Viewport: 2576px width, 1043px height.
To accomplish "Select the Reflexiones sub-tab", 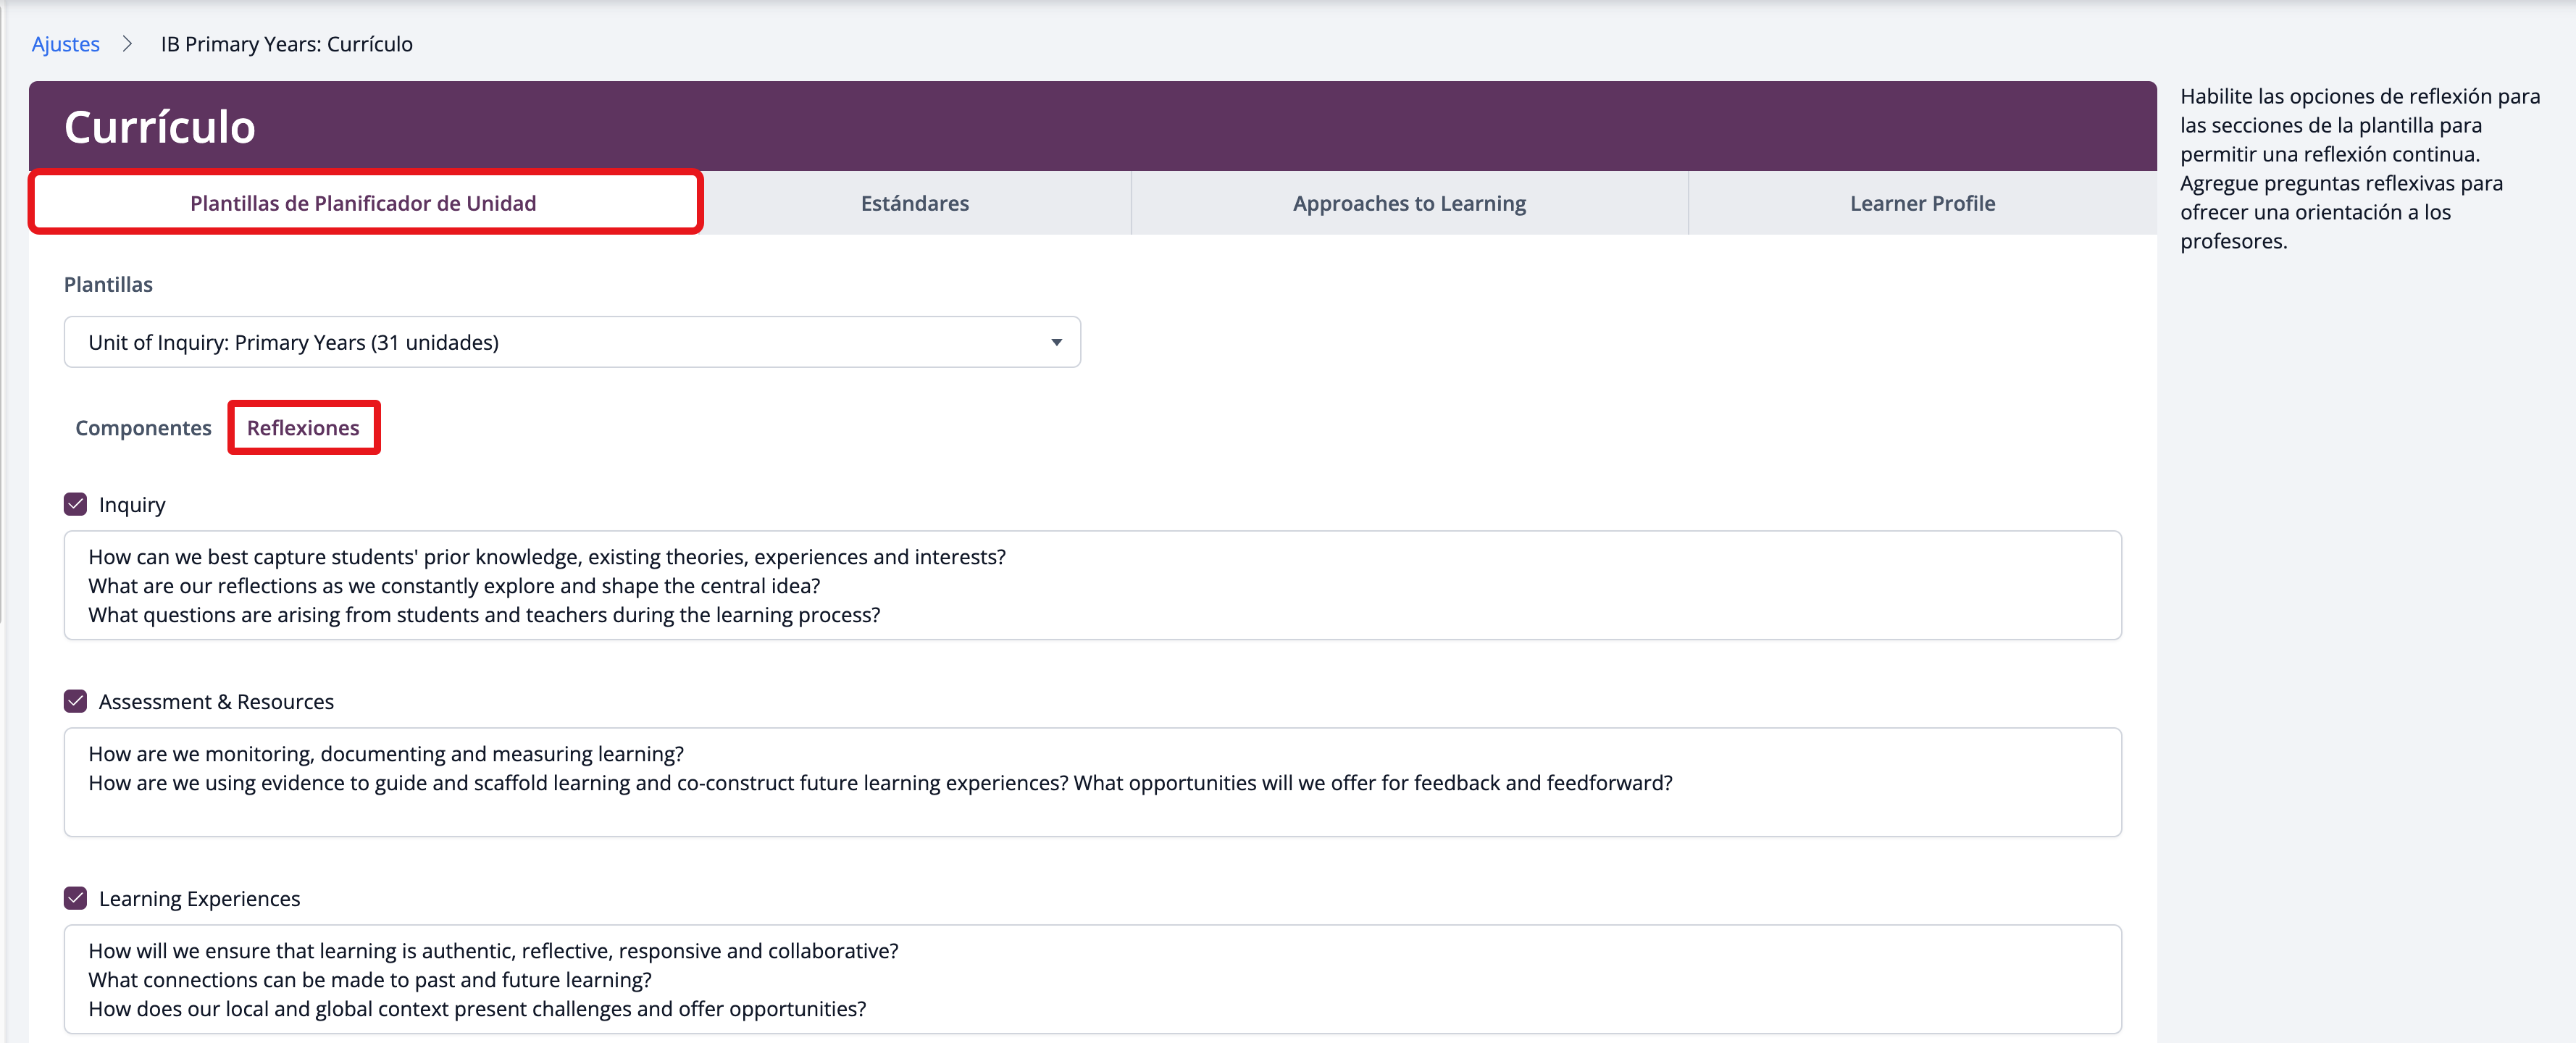I will coord(303,428).
